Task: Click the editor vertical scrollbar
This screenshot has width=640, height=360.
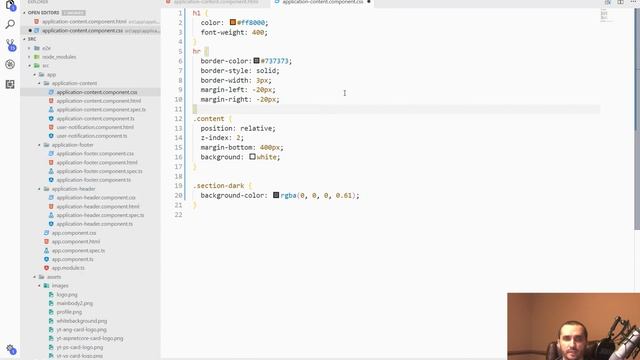Action: pos(637,118)
